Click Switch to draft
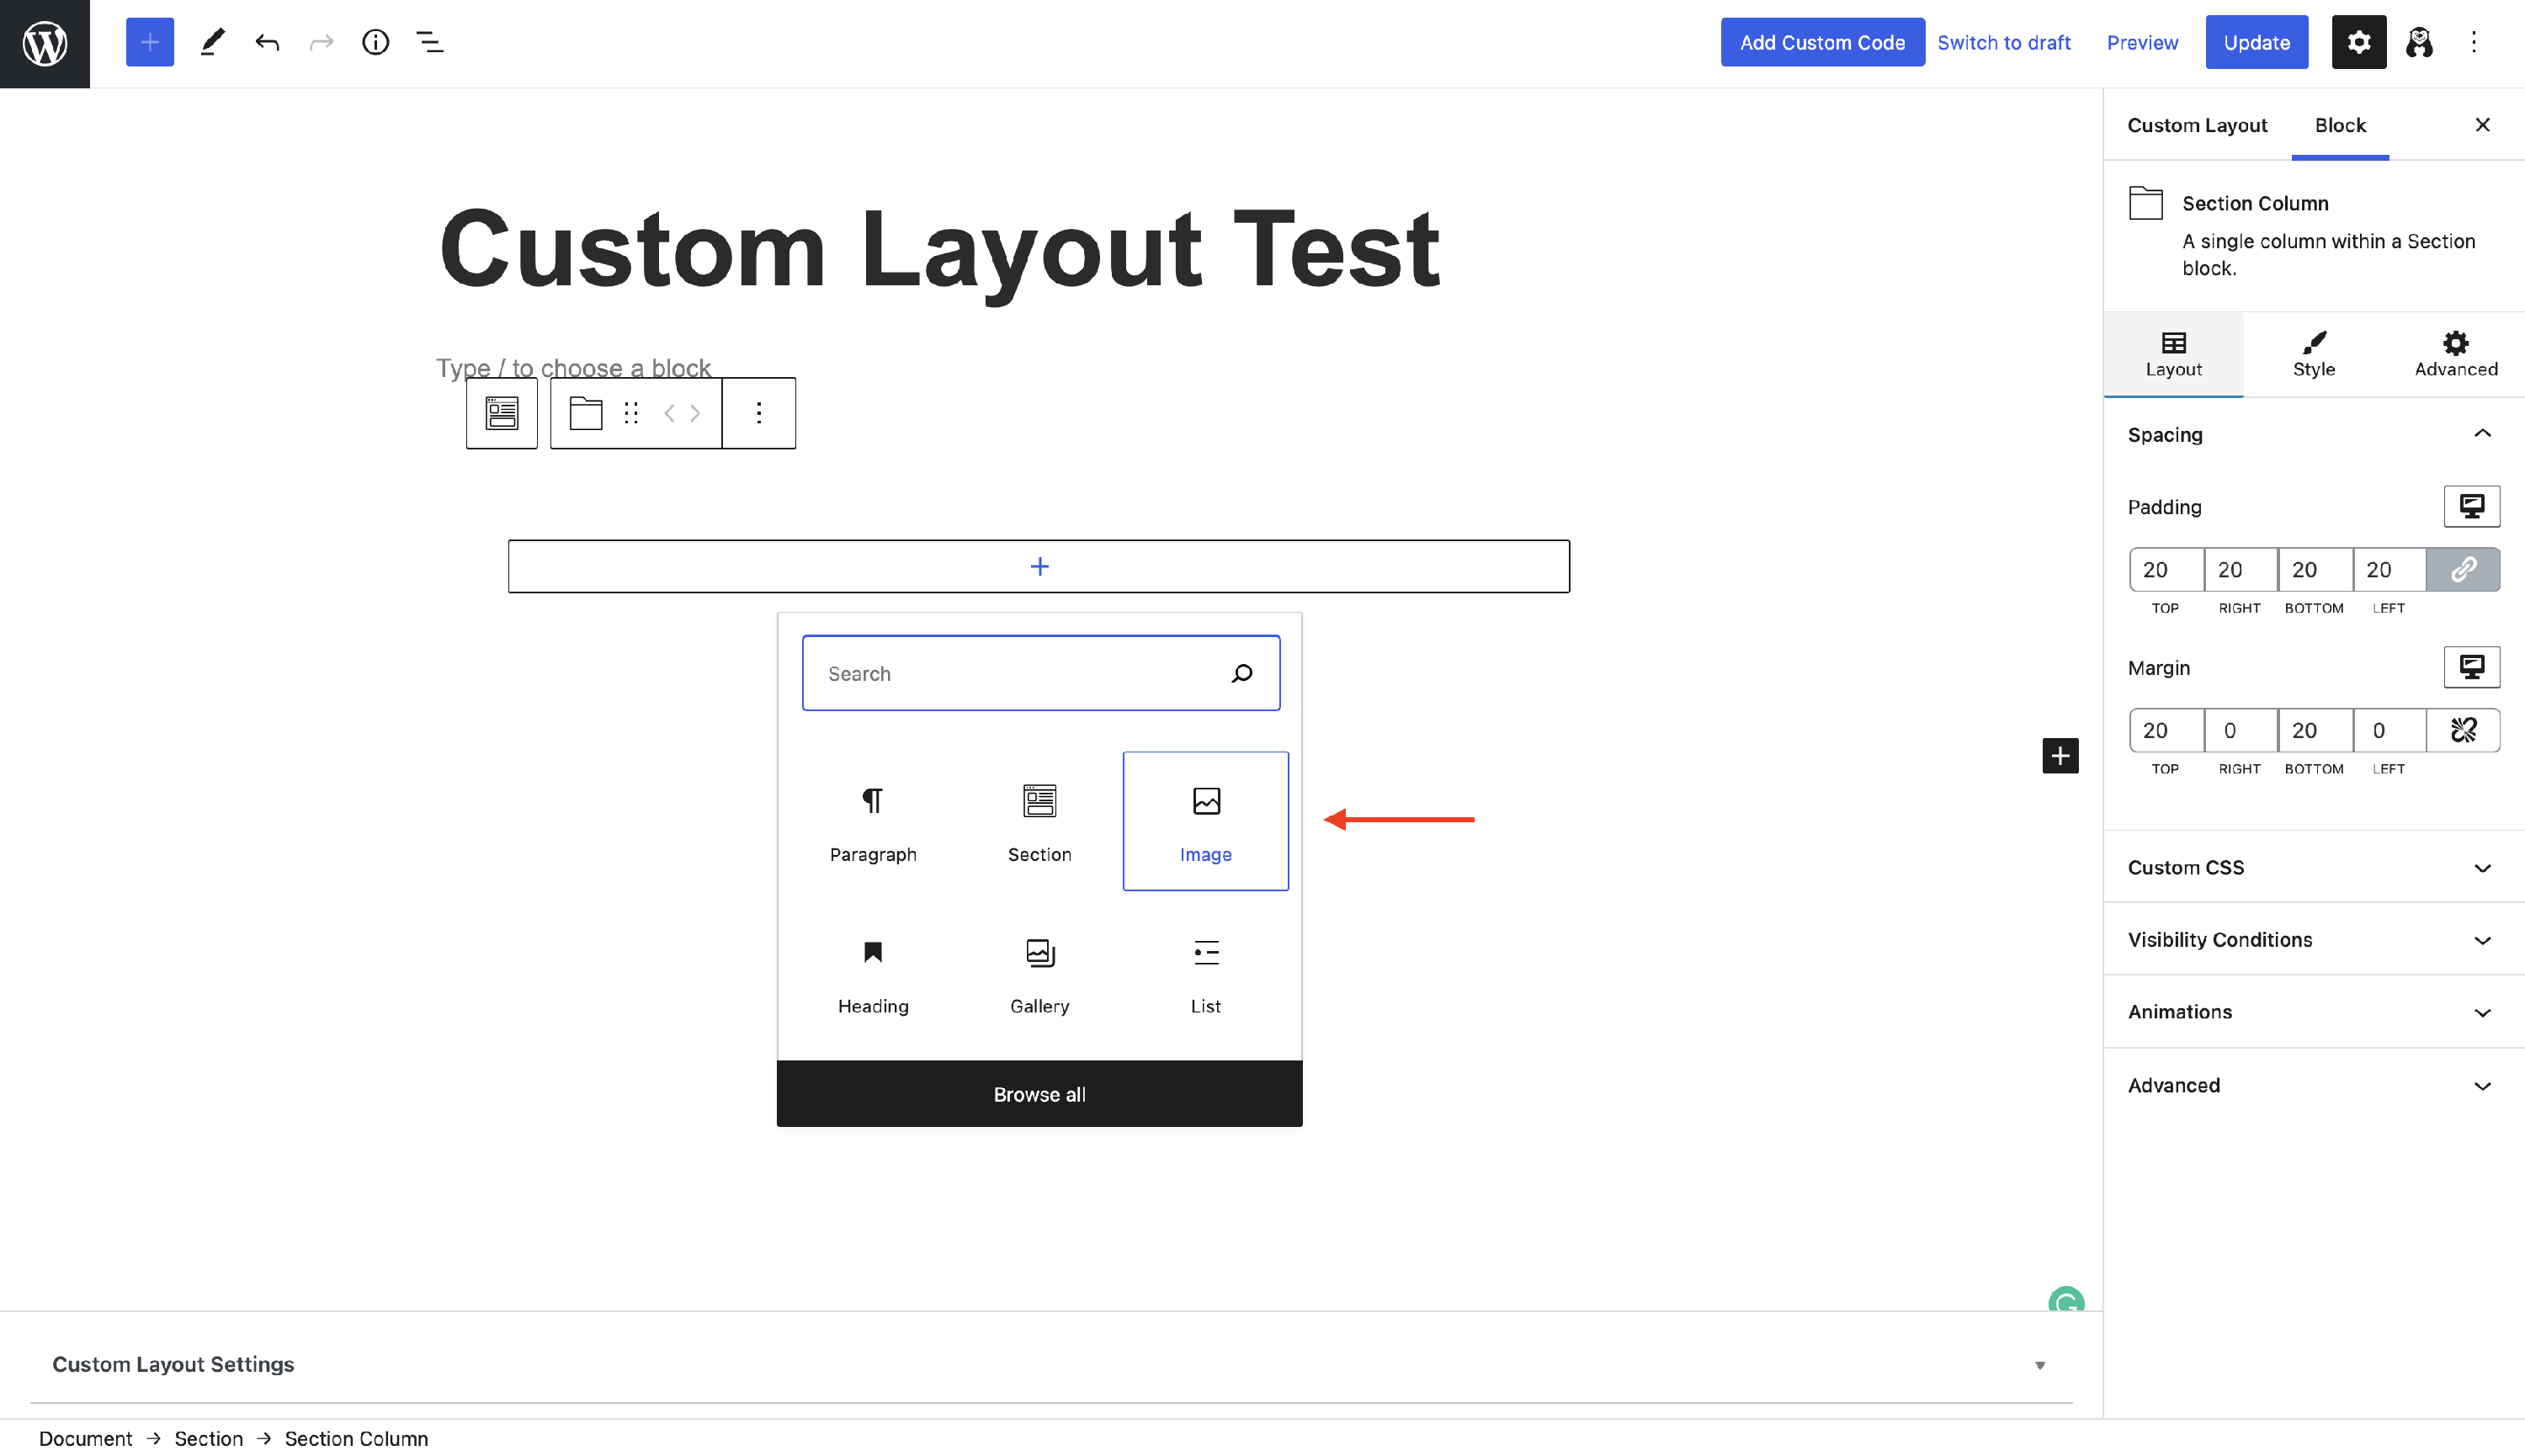Screen dimensions: 2525x1456 pos(2004,42)
